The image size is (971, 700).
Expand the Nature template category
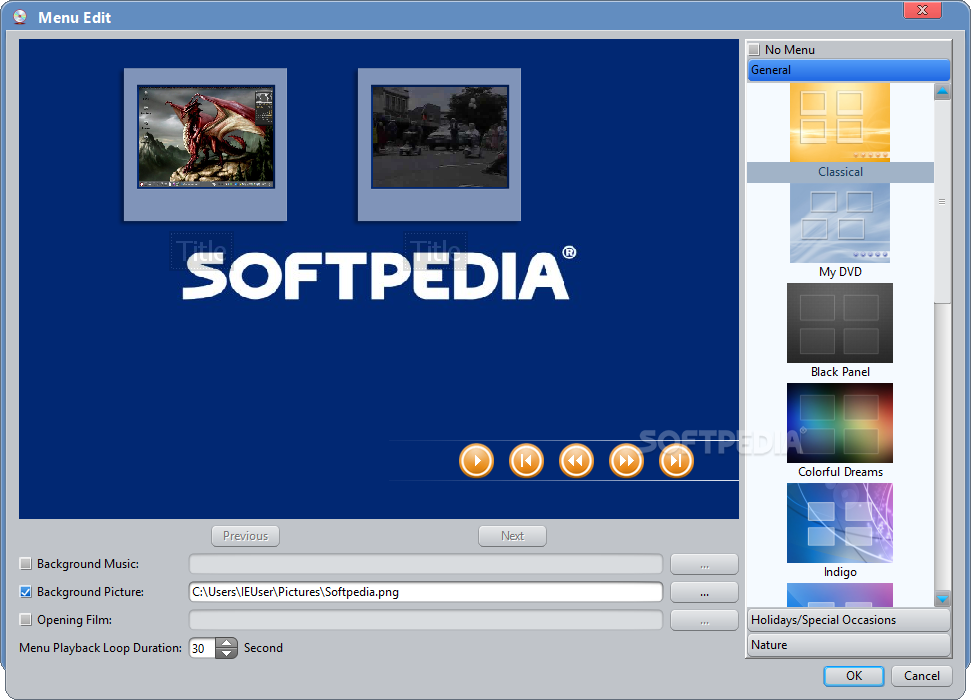tap(848, 645)
